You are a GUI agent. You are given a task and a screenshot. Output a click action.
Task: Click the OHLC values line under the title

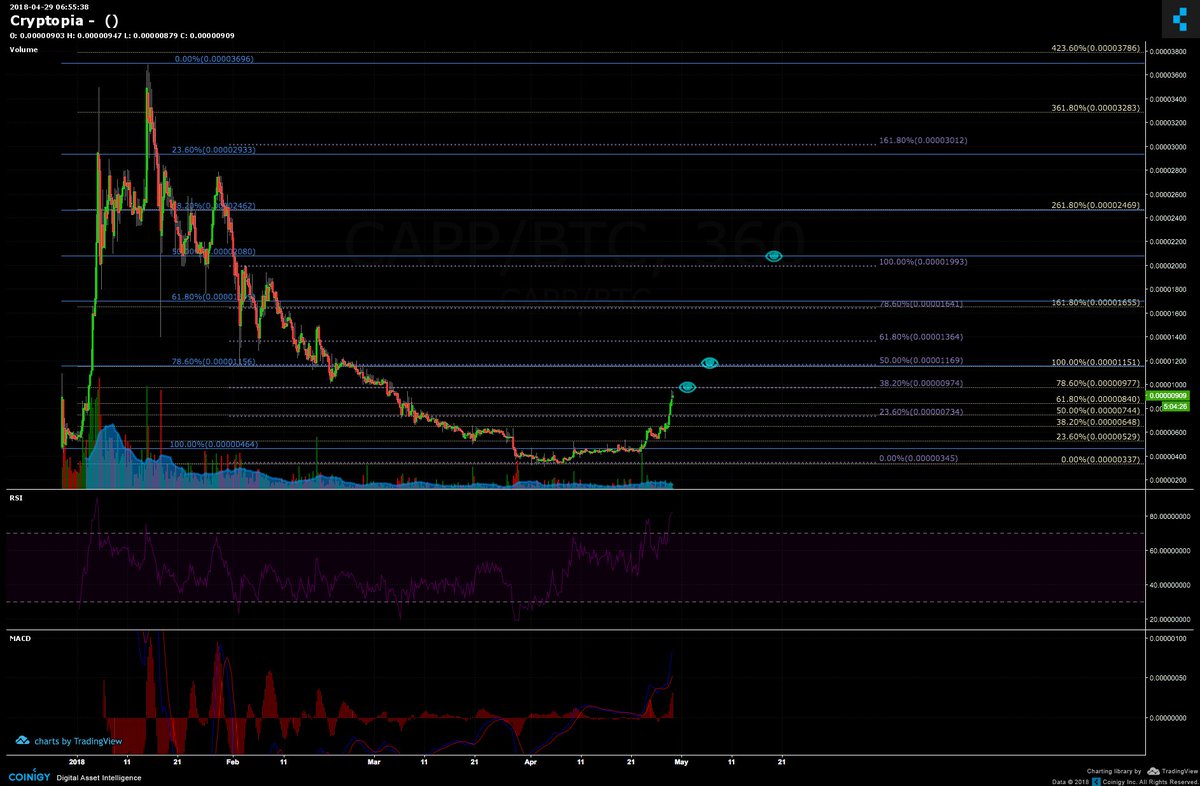(x=122, y=35)
